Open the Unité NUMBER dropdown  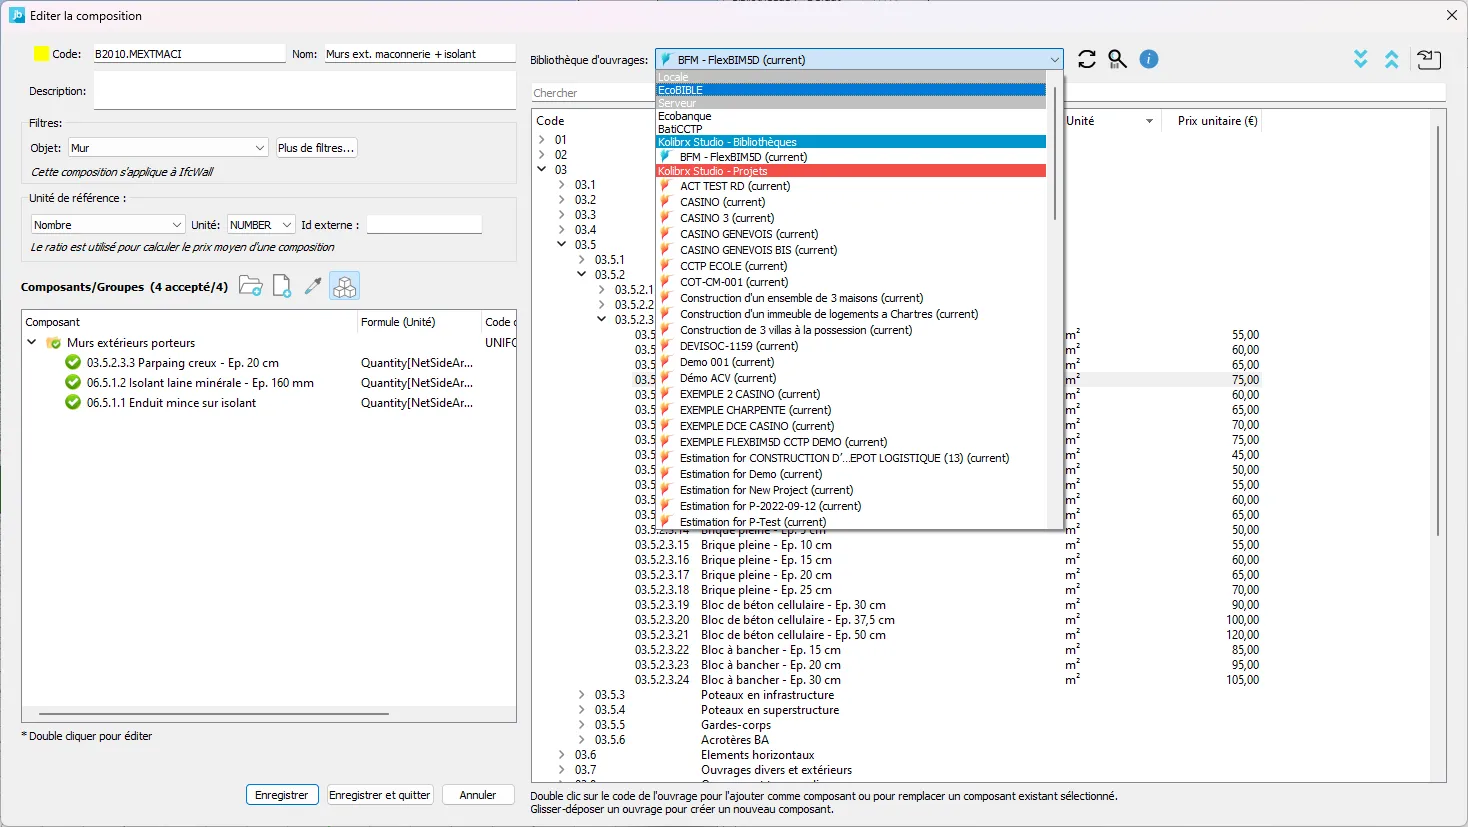(x=260, y=225)
